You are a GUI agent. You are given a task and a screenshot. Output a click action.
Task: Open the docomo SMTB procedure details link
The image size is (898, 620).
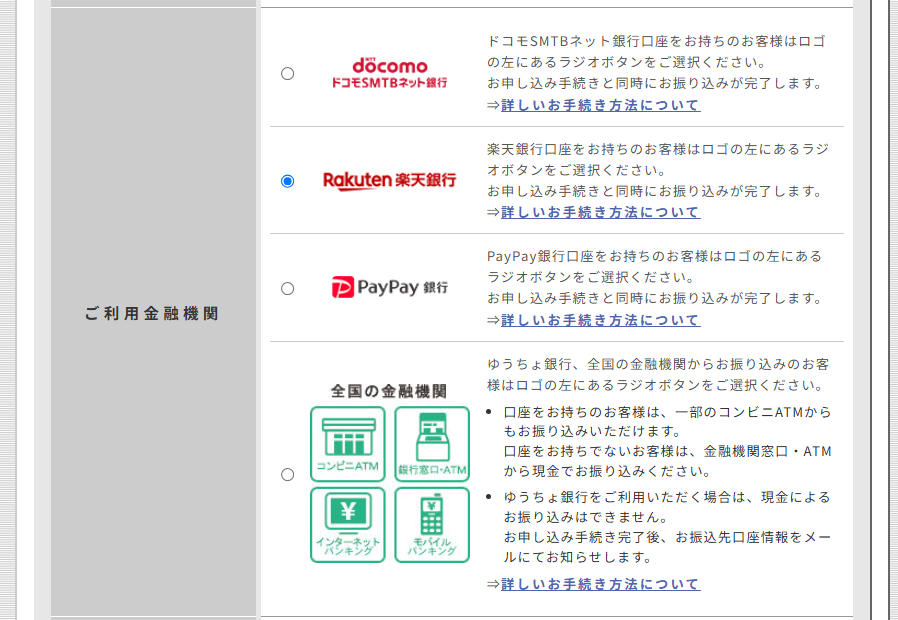pyautogui.click(x=600, y=105)
